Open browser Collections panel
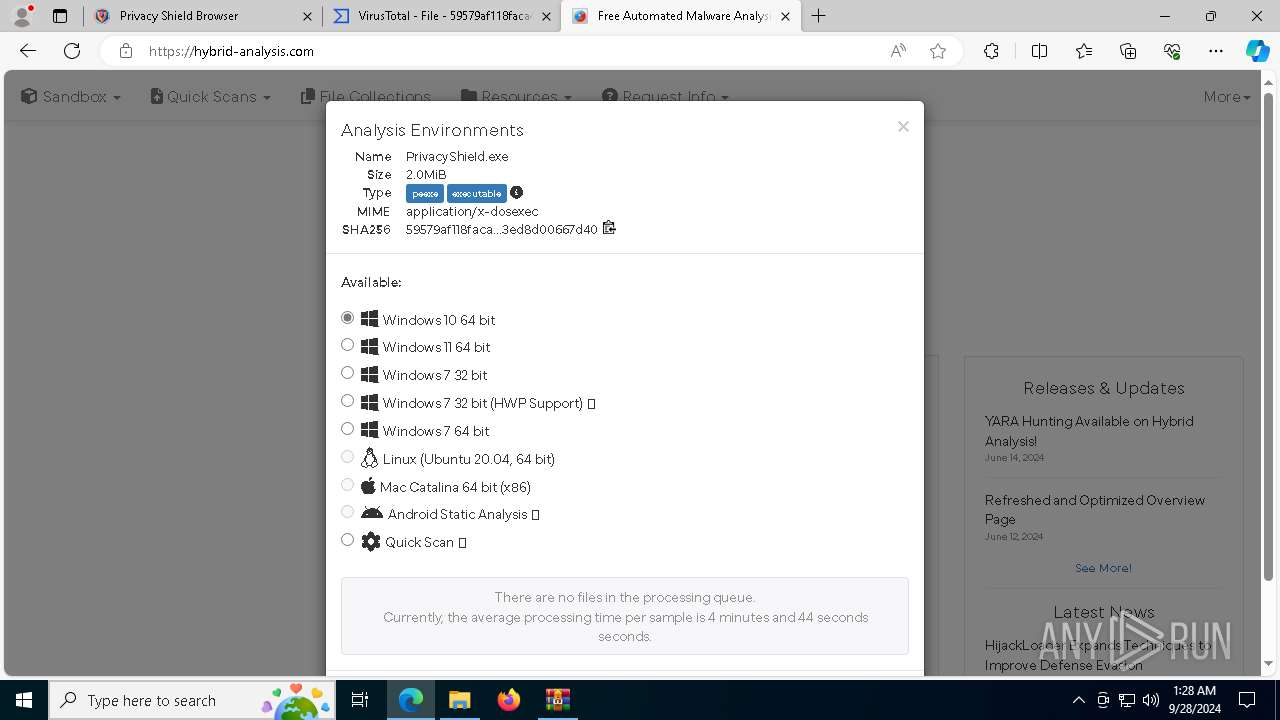The height and width of the screenshot is (720, 1280). click(x=1128, y=51)
